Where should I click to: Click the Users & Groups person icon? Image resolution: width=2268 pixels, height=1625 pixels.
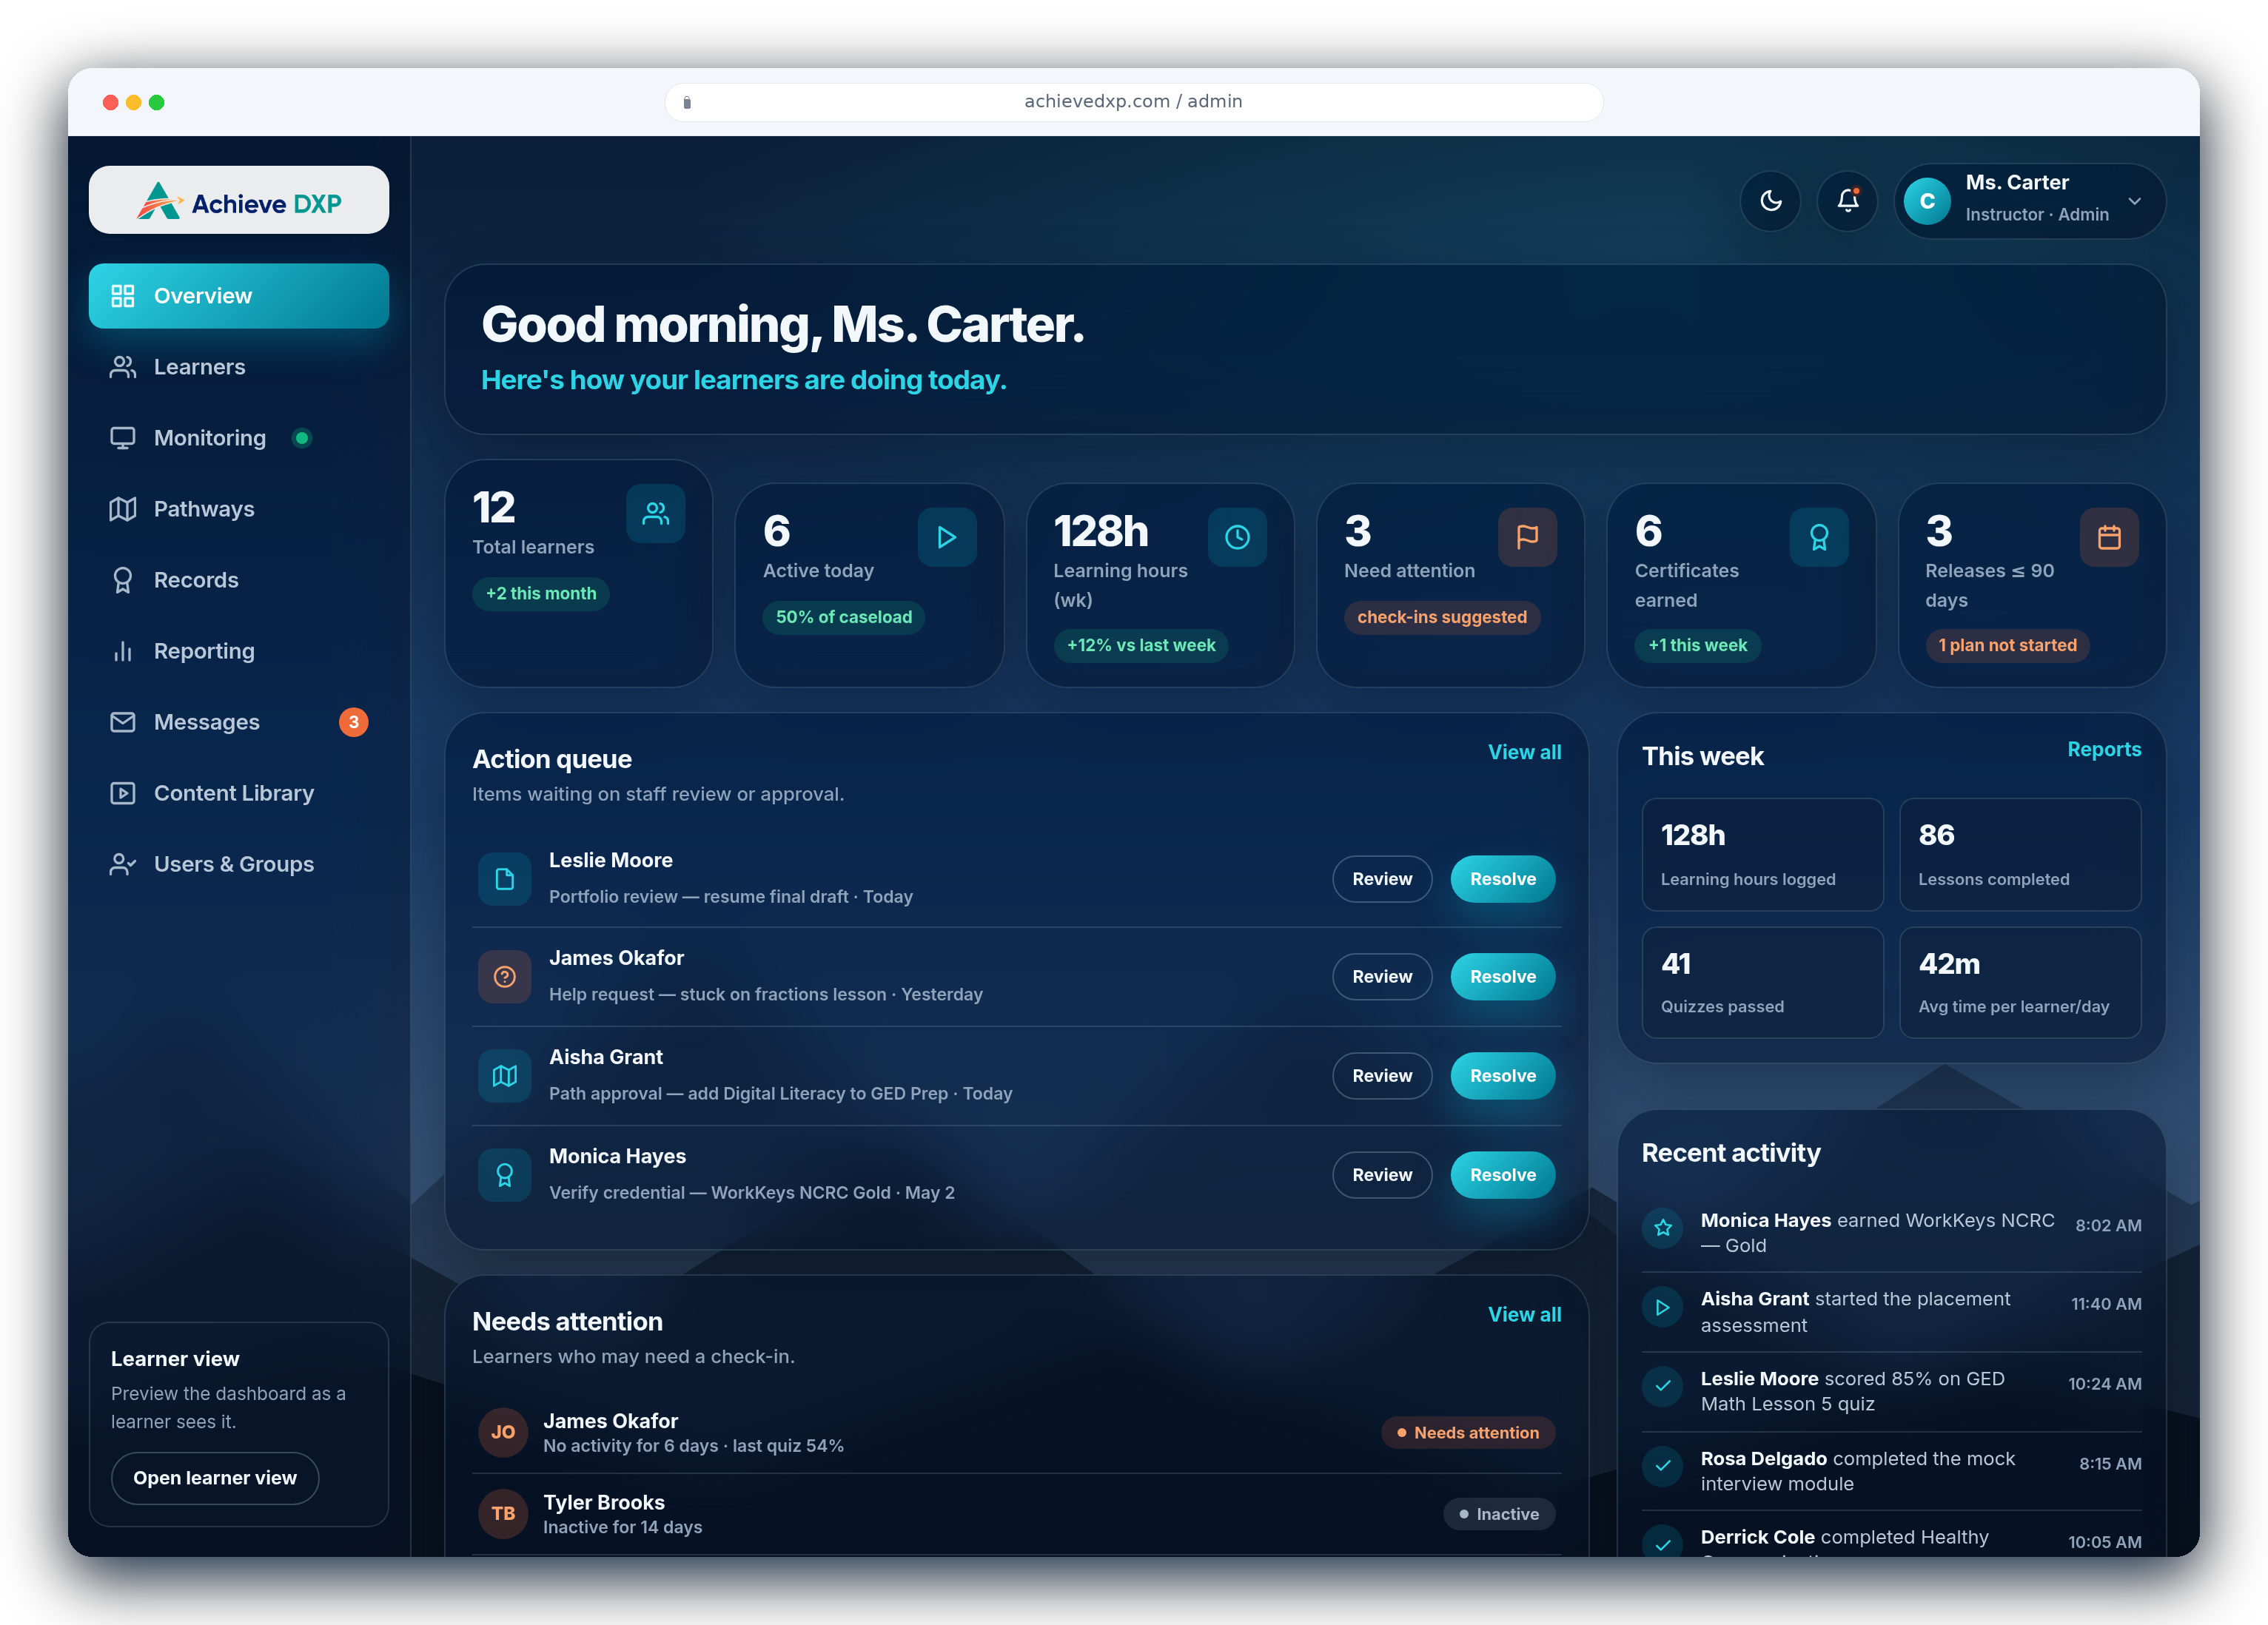[x=122, y=864]
